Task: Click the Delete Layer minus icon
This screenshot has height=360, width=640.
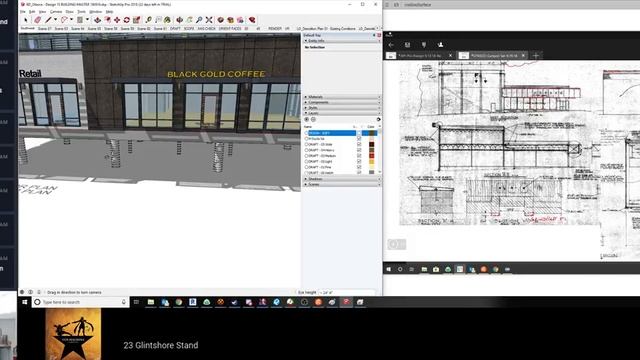Action: pyautogui.click(x=313, y=119)
